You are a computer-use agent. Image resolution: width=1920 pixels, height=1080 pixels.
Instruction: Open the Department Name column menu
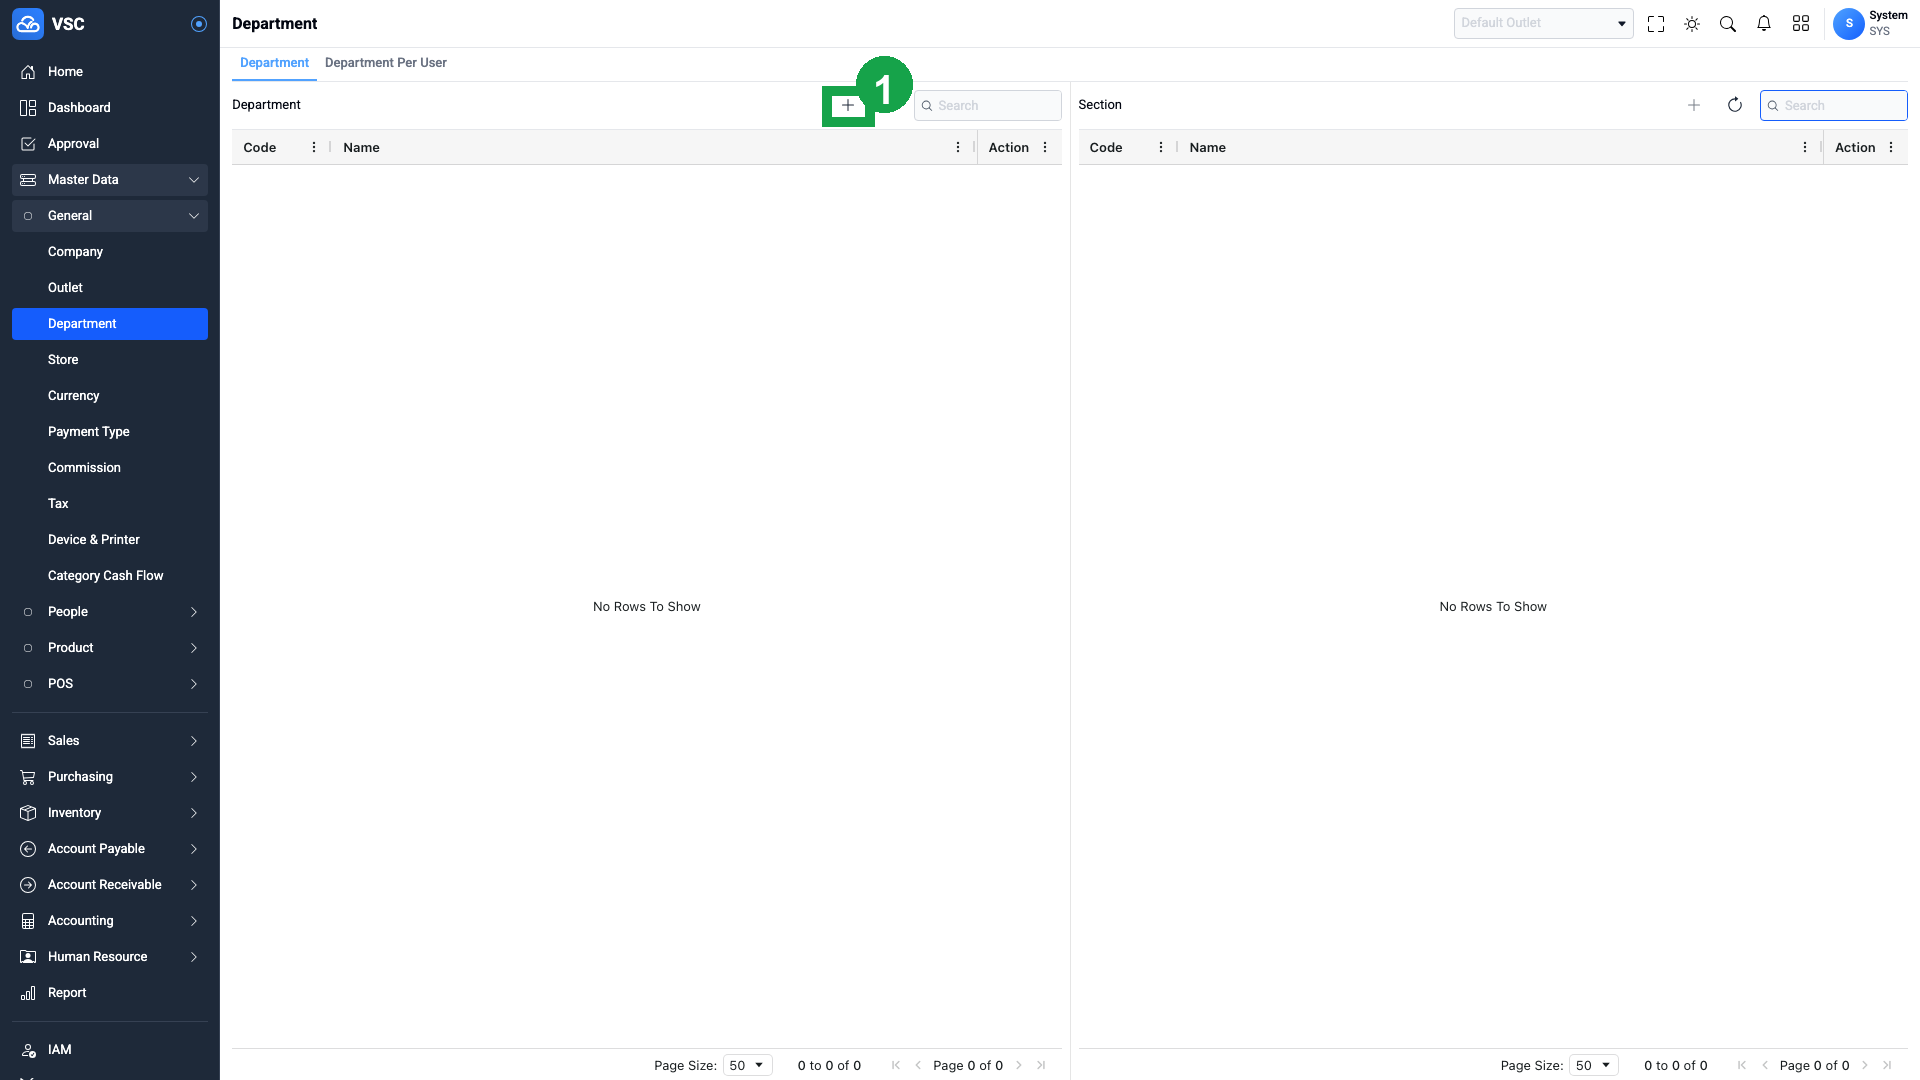point(958,148)
